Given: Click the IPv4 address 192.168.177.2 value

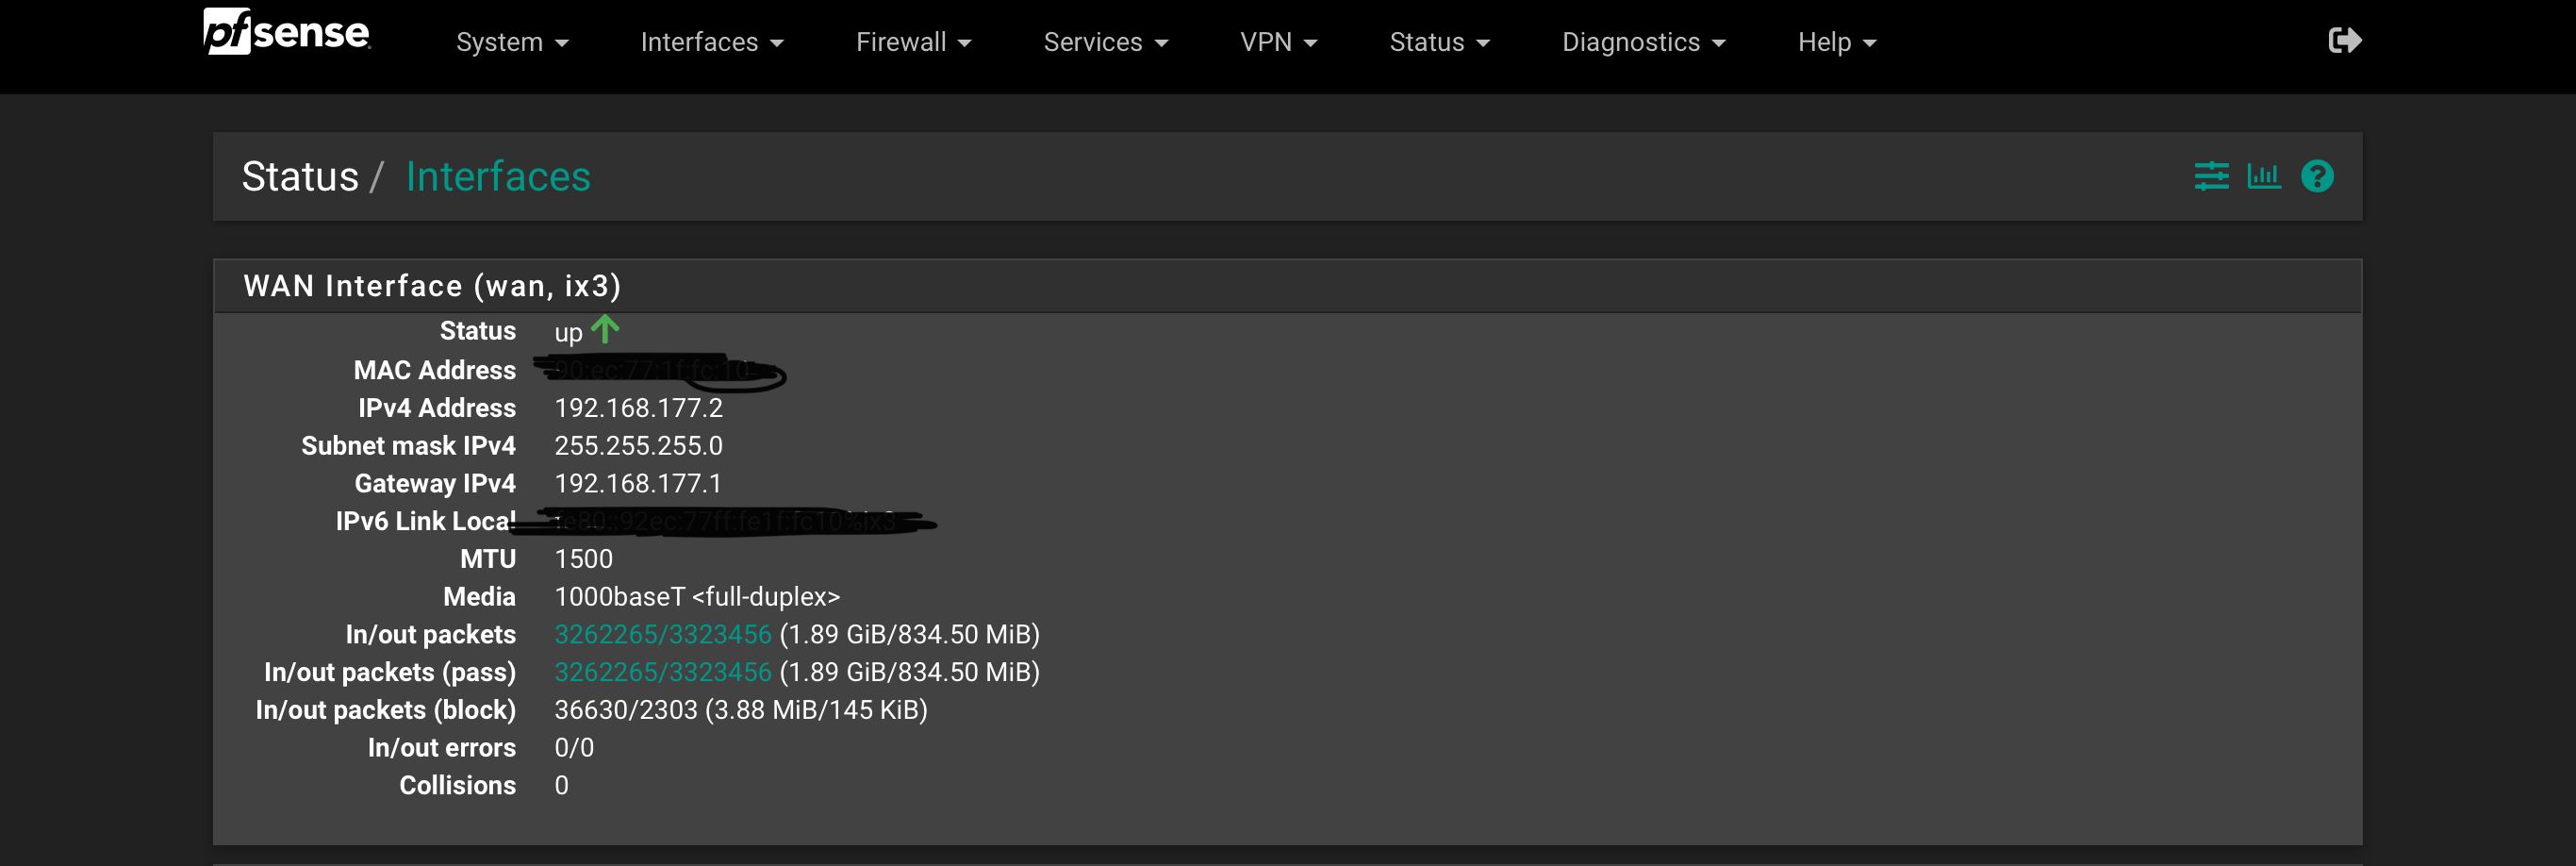Looking at the screenshot, I should (638, 408).
